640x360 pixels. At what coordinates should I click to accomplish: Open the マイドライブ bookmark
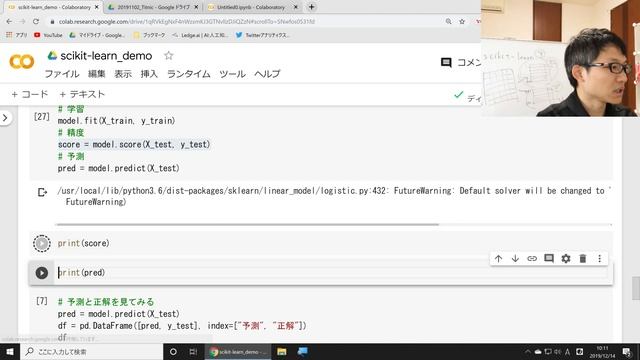tap(98, 35)
